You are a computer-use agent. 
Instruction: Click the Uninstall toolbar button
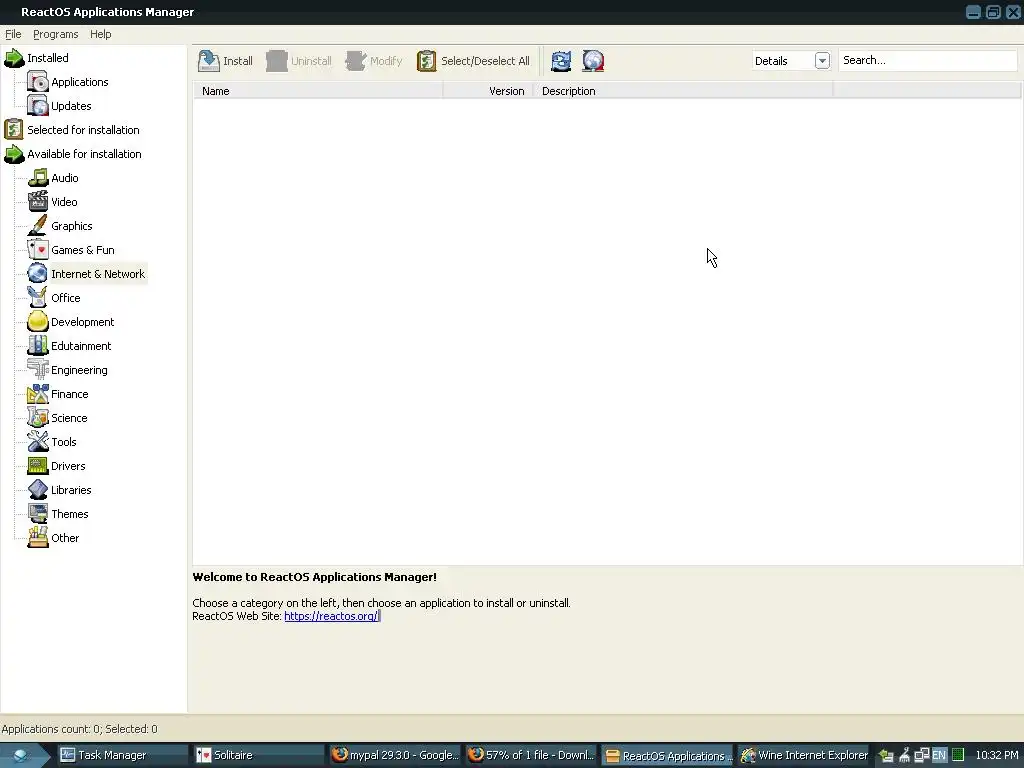click(298, 61)
